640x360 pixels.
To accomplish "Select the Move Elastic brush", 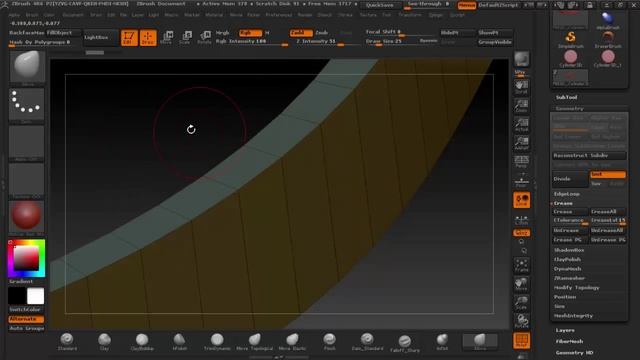I will [292, 342].
